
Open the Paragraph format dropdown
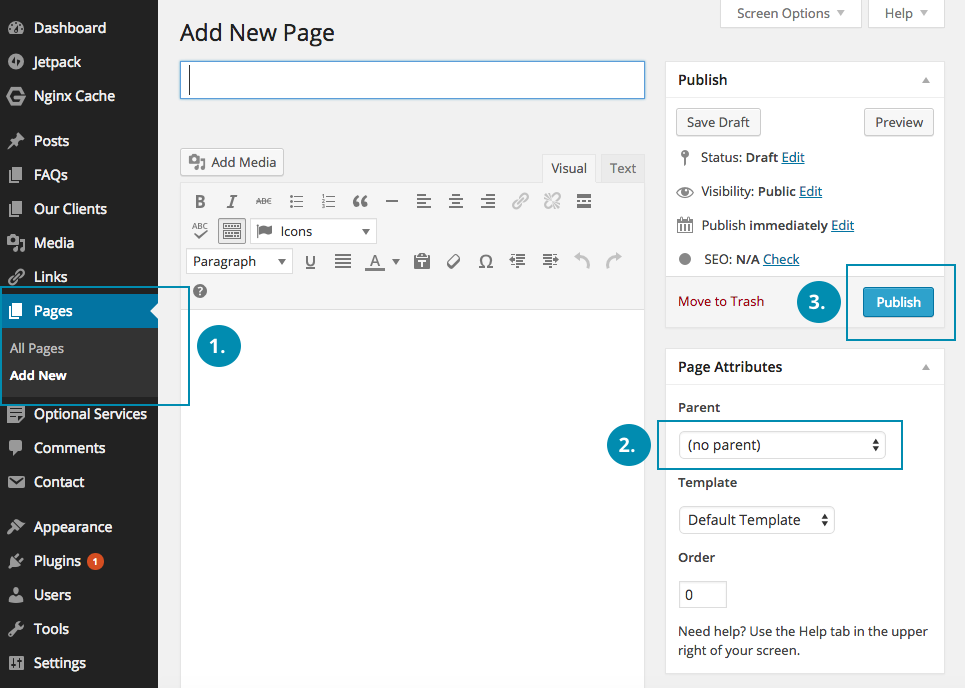239,261
